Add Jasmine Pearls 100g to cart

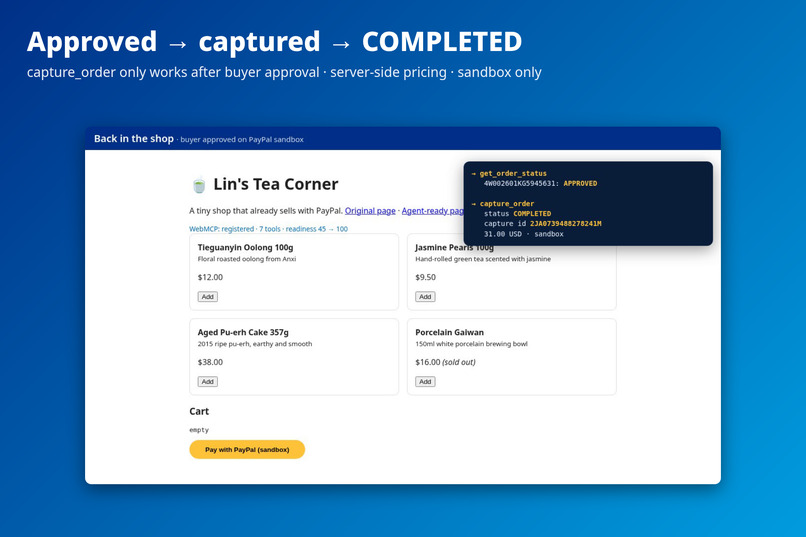point(425,297)
